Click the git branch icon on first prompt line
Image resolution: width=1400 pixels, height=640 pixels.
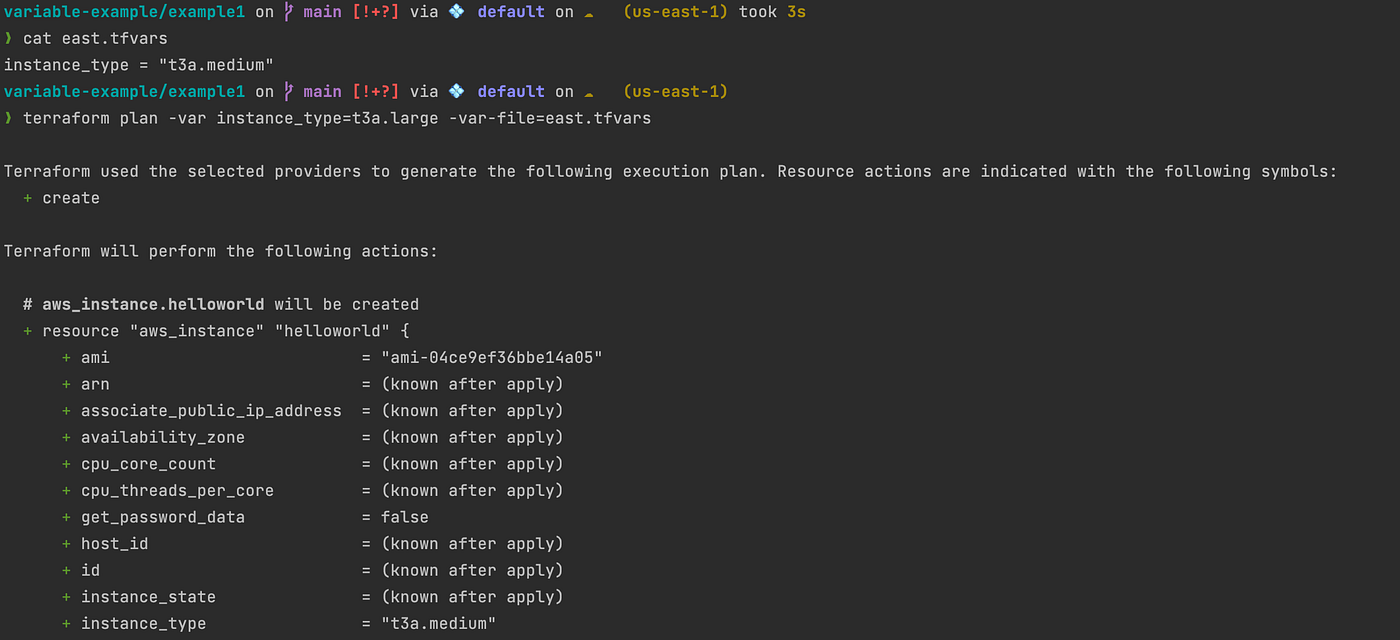click(289, 12)
